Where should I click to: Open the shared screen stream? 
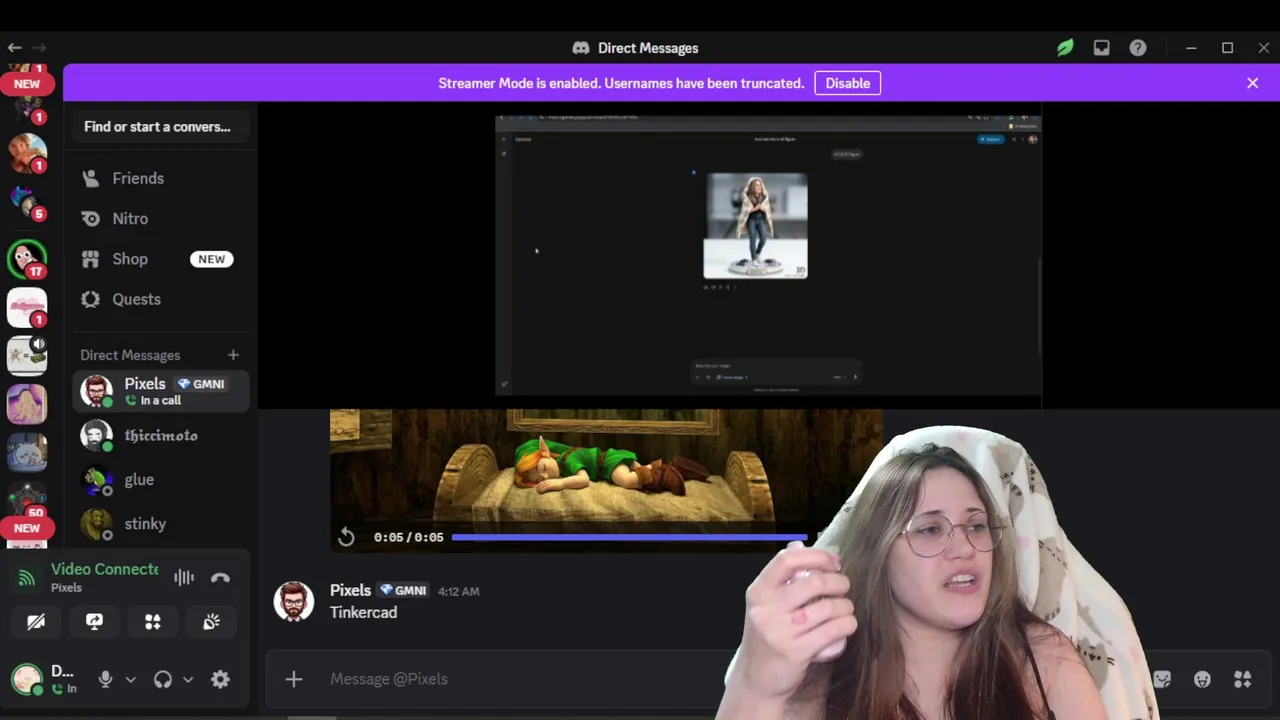pos(768,256)
